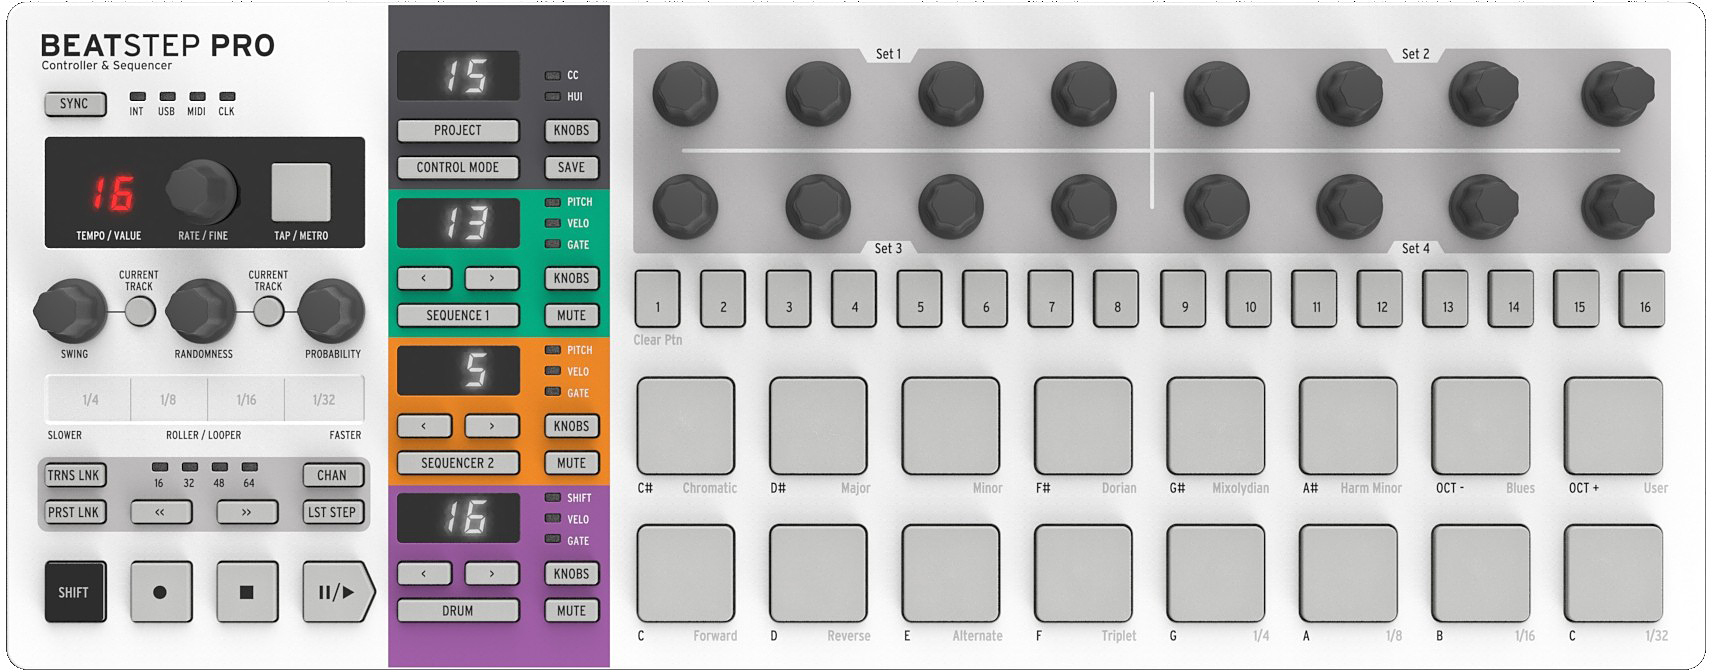Image resolution: width=1712 pixels, height=672 pixels.
Task: Hit the C Forward pad
Action: [x=686, y=574]
